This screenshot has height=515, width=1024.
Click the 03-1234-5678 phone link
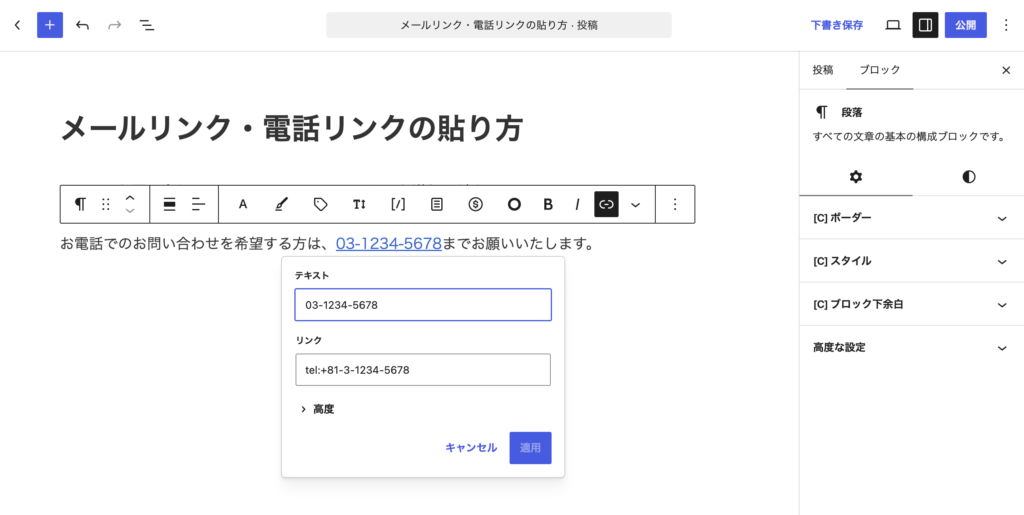(x=389, y=244)
